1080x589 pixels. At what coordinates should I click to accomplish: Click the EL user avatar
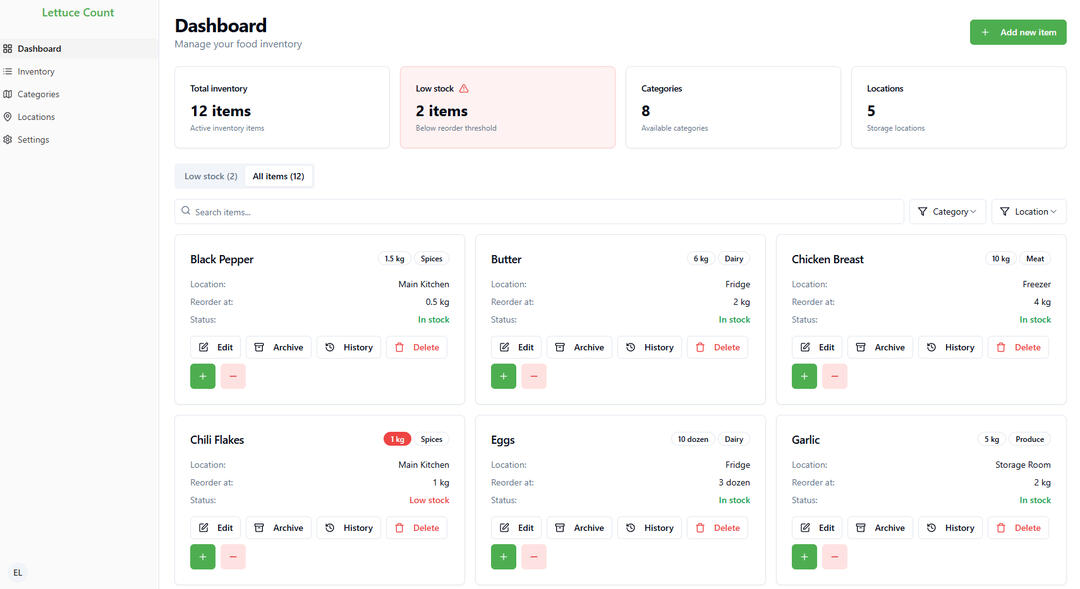click(17, 573)
